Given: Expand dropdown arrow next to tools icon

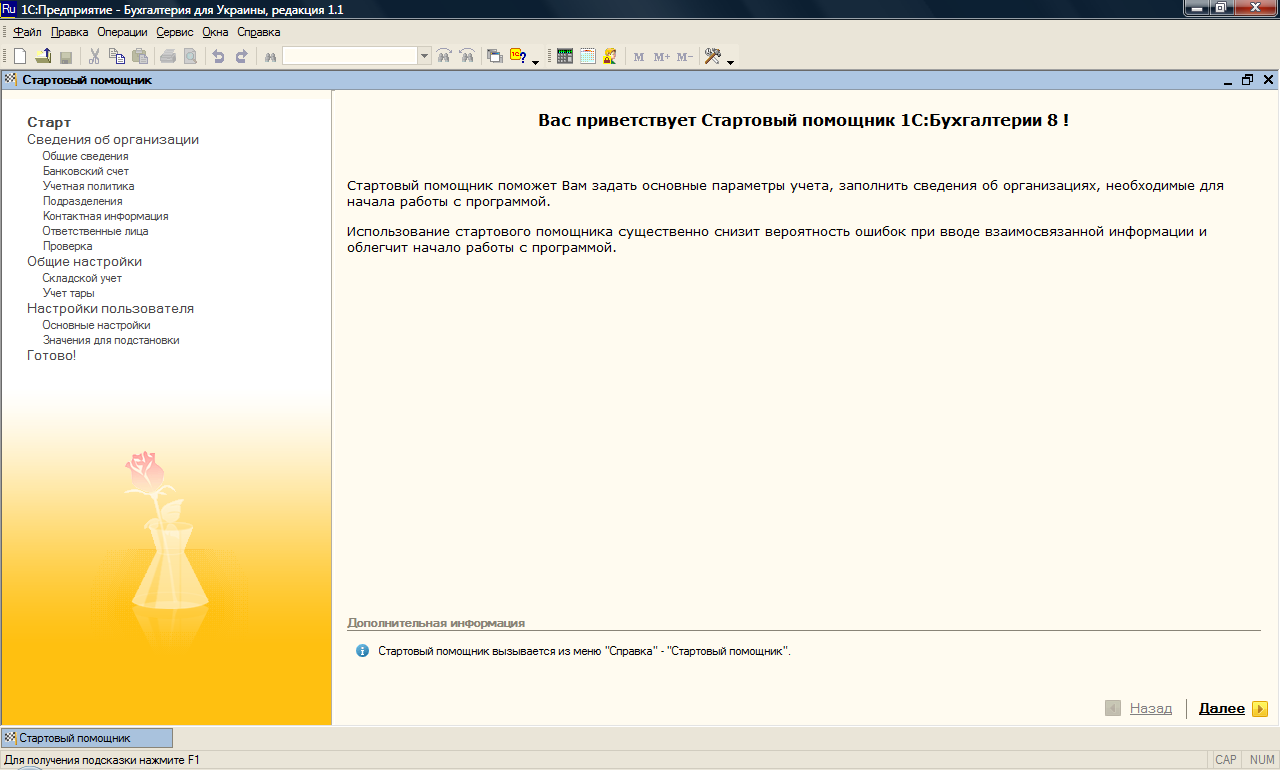Looking at the screenshot, I should (x=730, y=61).
